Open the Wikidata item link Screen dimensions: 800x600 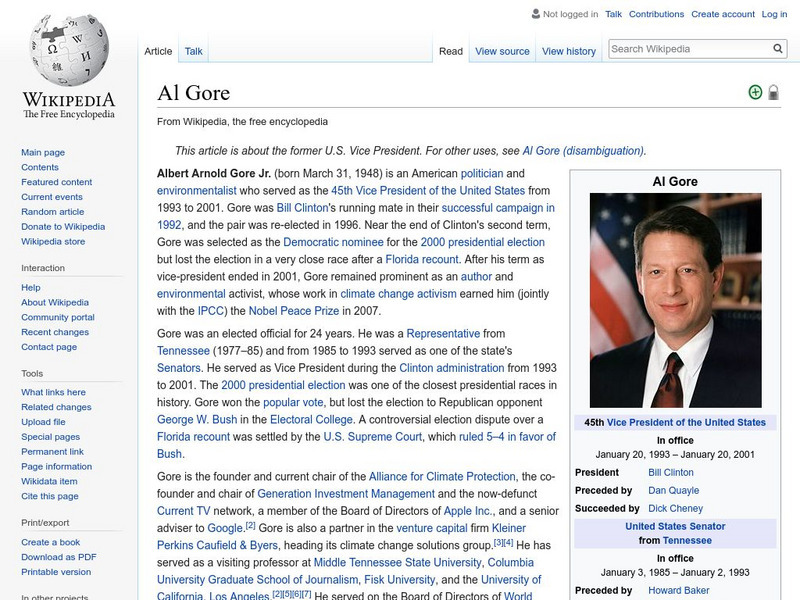(49, 481)
